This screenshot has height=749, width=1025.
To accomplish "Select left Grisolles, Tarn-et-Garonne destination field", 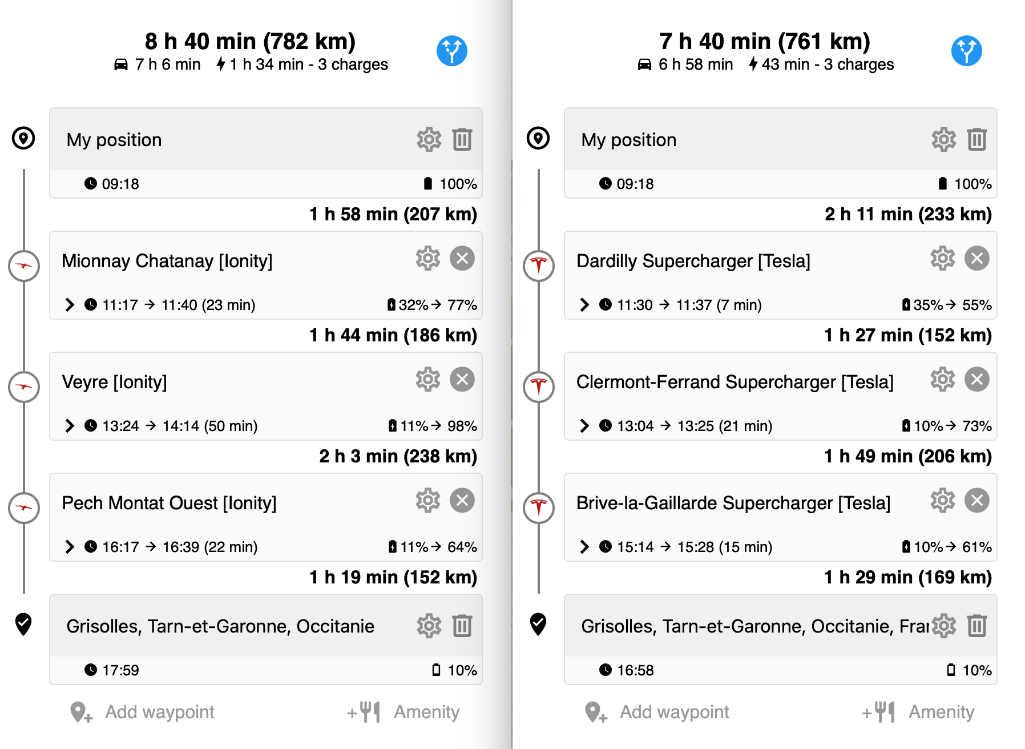I will (222, 626).
